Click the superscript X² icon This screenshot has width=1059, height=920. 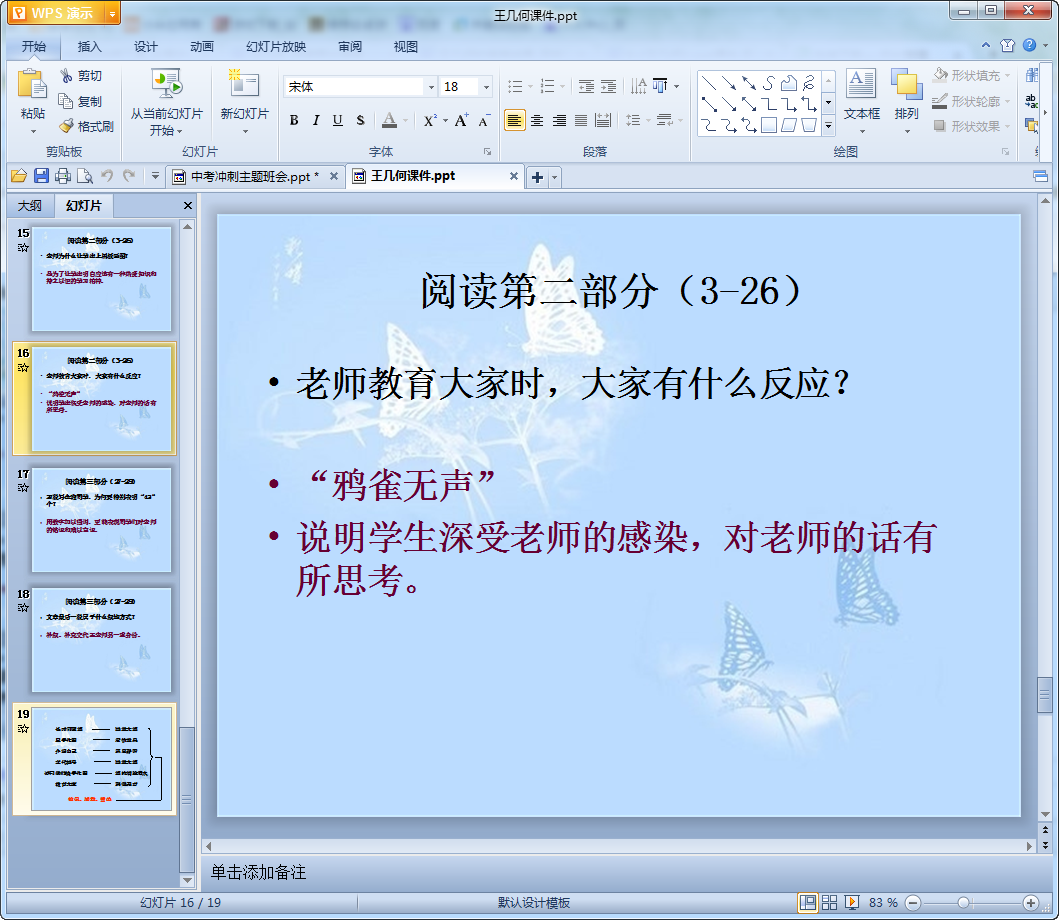(x=430, y=120)
